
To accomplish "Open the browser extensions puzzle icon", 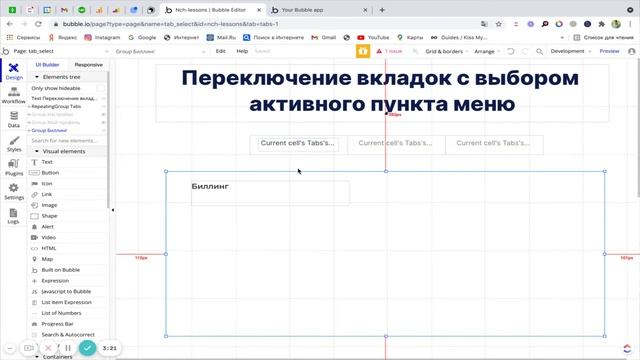I will (601, 24).
